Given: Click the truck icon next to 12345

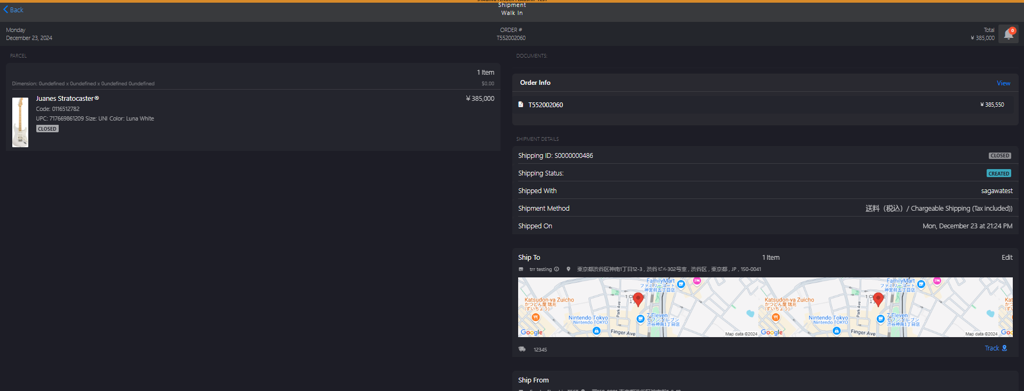Looking at the screenshot, I should point(522,349).
